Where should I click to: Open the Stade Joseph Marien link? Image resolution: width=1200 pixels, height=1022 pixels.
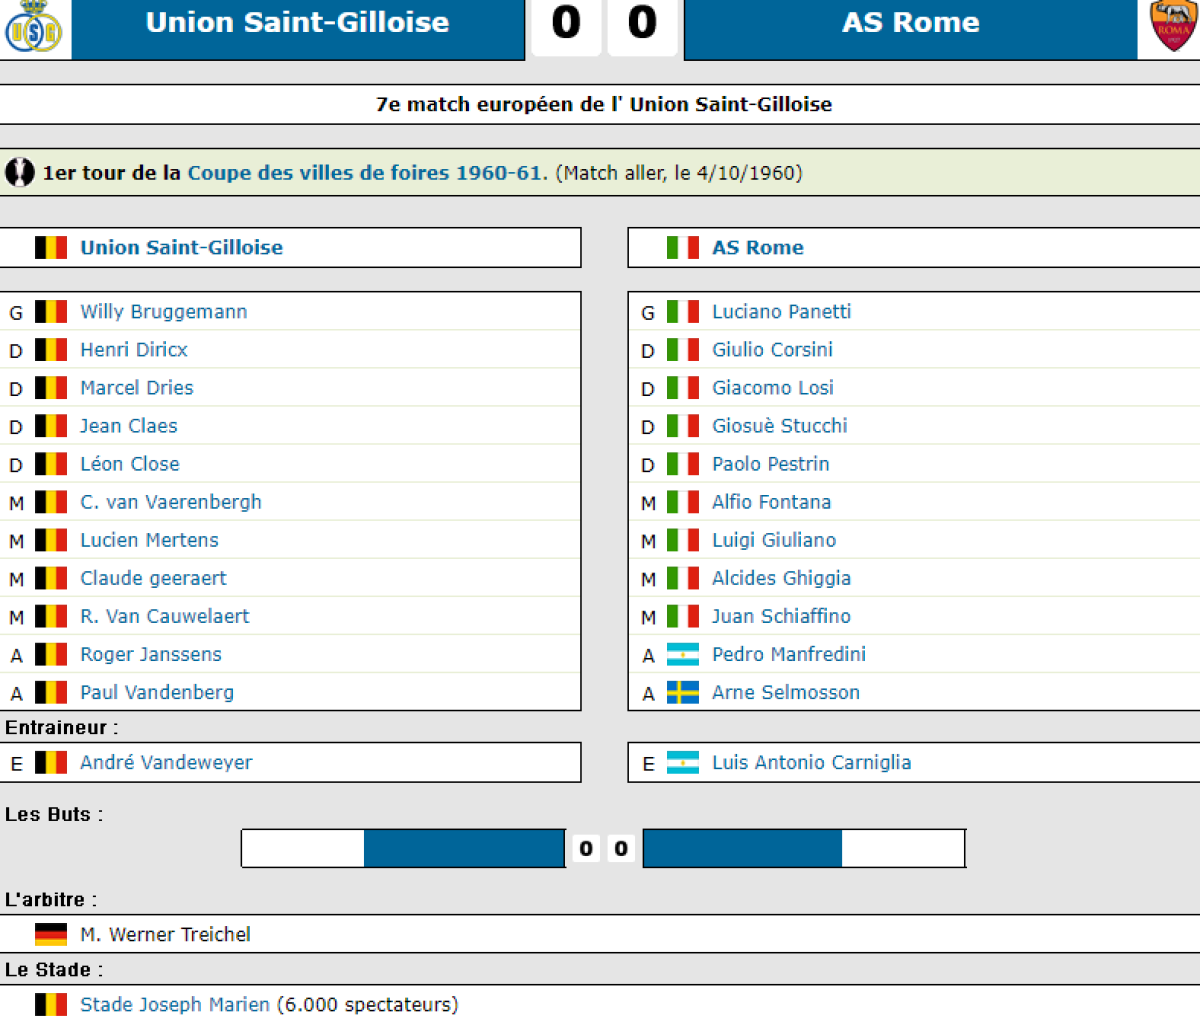(x=175, y=1005)
